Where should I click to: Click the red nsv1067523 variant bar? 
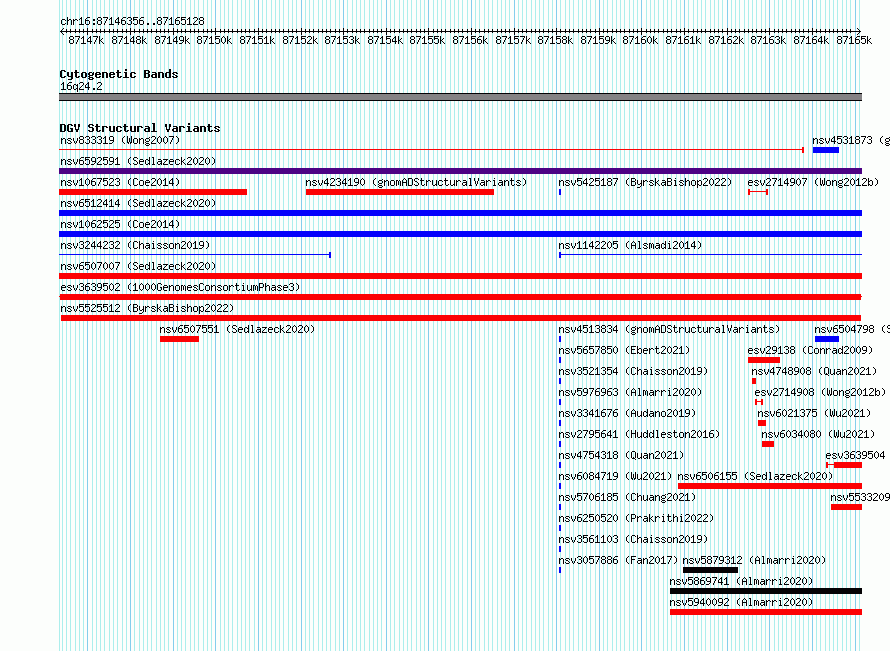(x=153, y=192)
